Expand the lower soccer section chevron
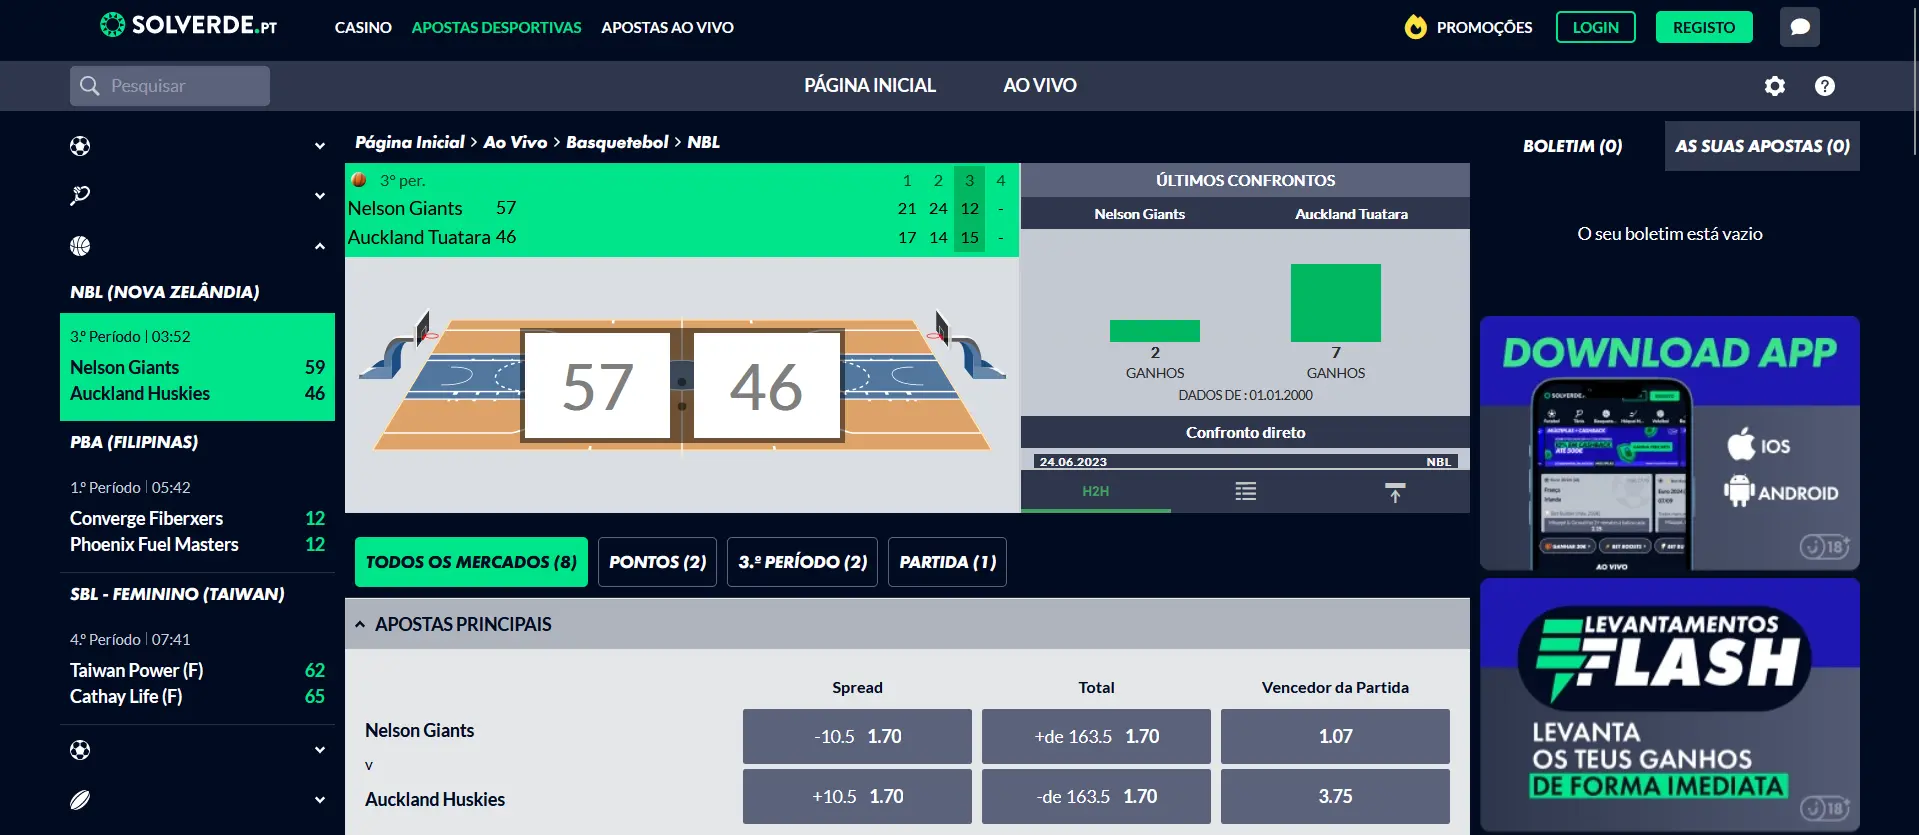Viewport: 1919px width, 835px height. pyautogui.click(x=320, y=750)
